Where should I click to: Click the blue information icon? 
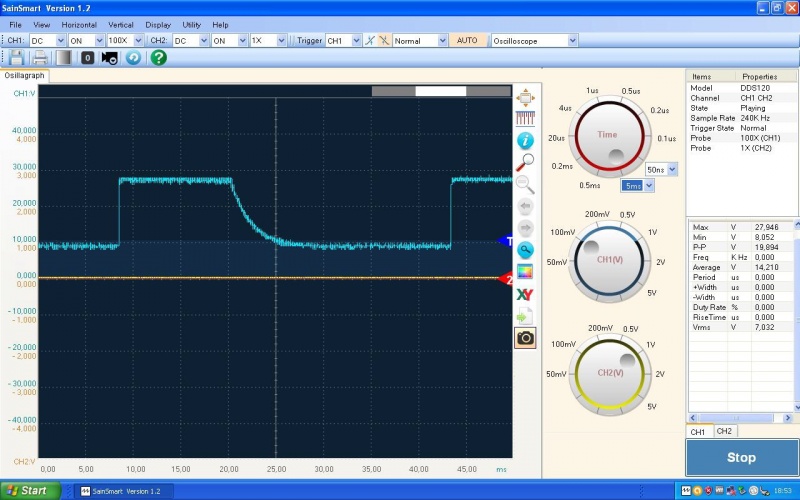pyautogui.click(x=525, y=140)
